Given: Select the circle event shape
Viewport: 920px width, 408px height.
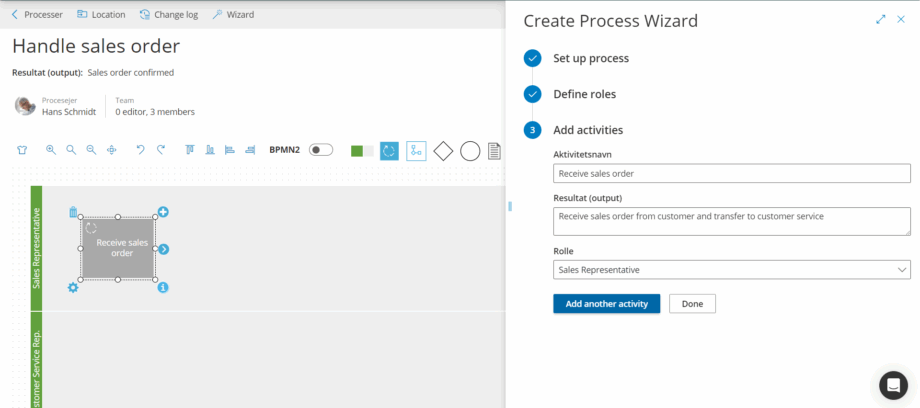Looking at the screenshot, I should (470, 151).
